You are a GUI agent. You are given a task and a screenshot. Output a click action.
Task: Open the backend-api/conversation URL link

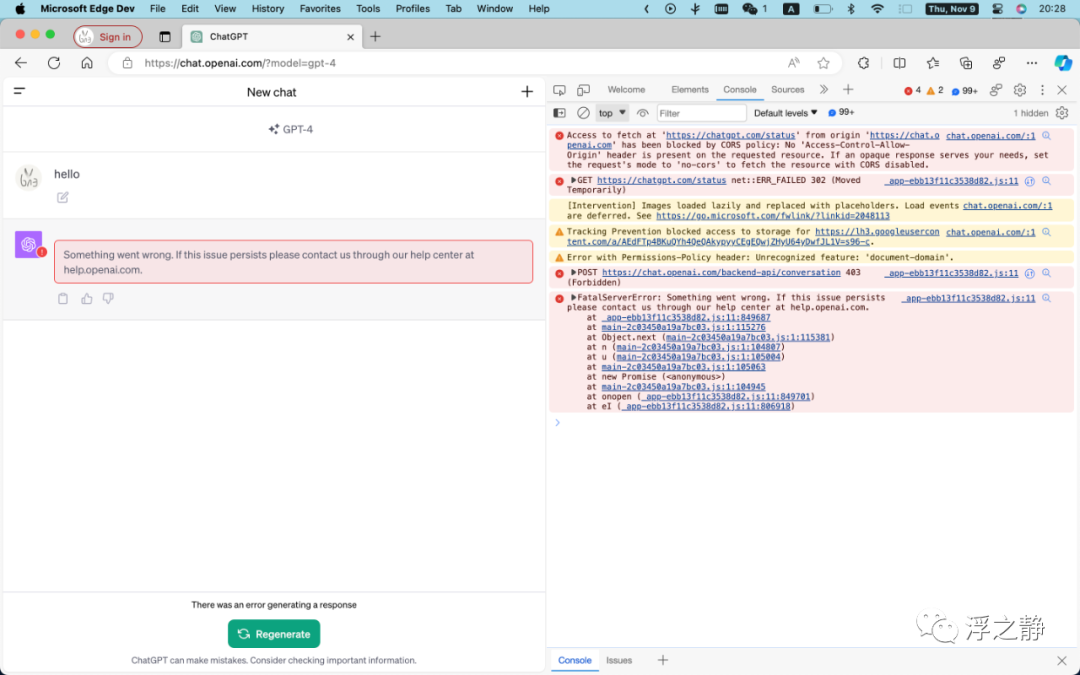(721, 273)
